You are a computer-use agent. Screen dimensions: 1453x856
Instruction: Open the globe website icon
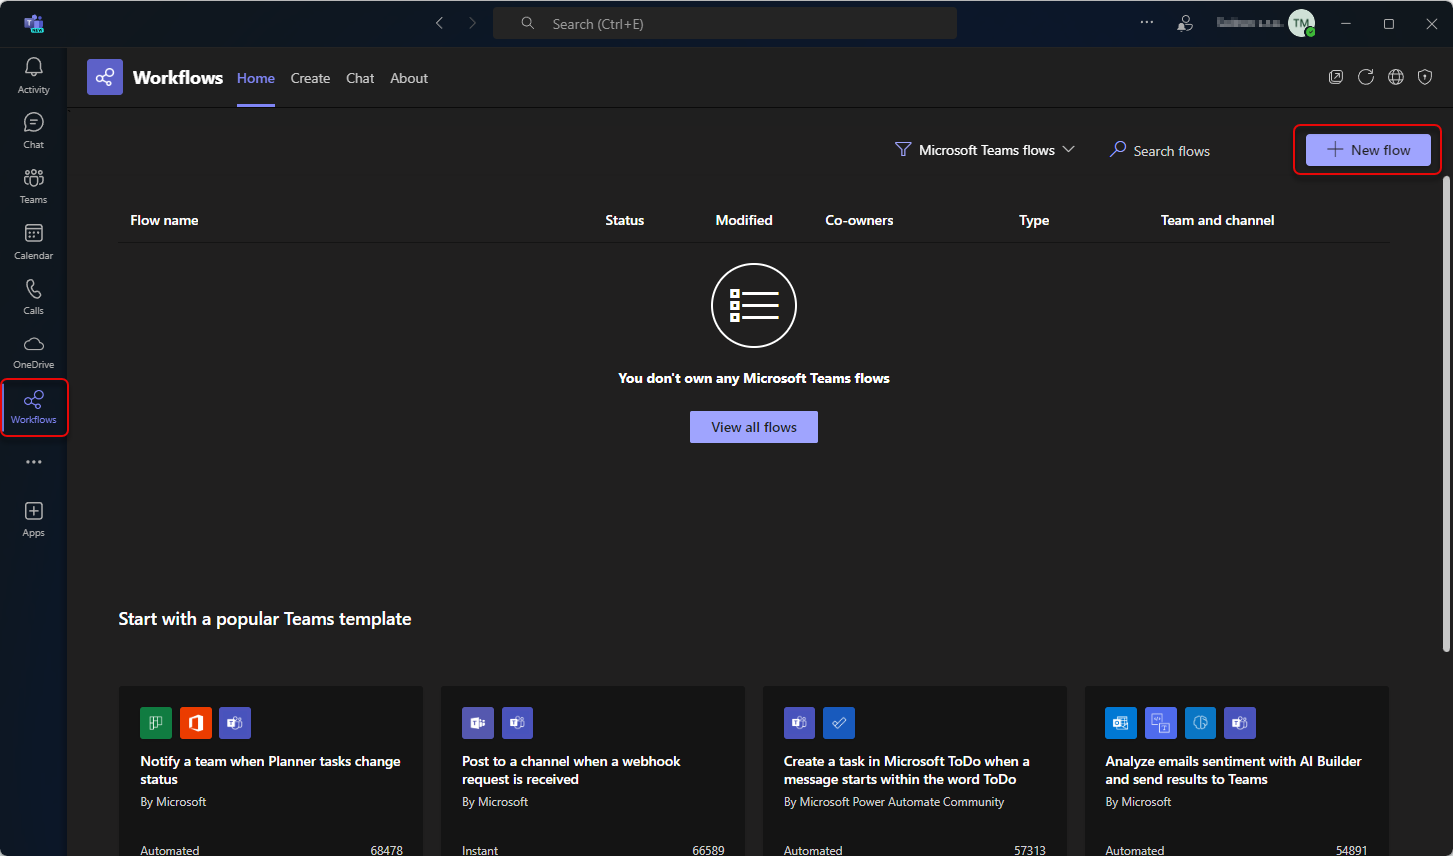click(1395, 78)
